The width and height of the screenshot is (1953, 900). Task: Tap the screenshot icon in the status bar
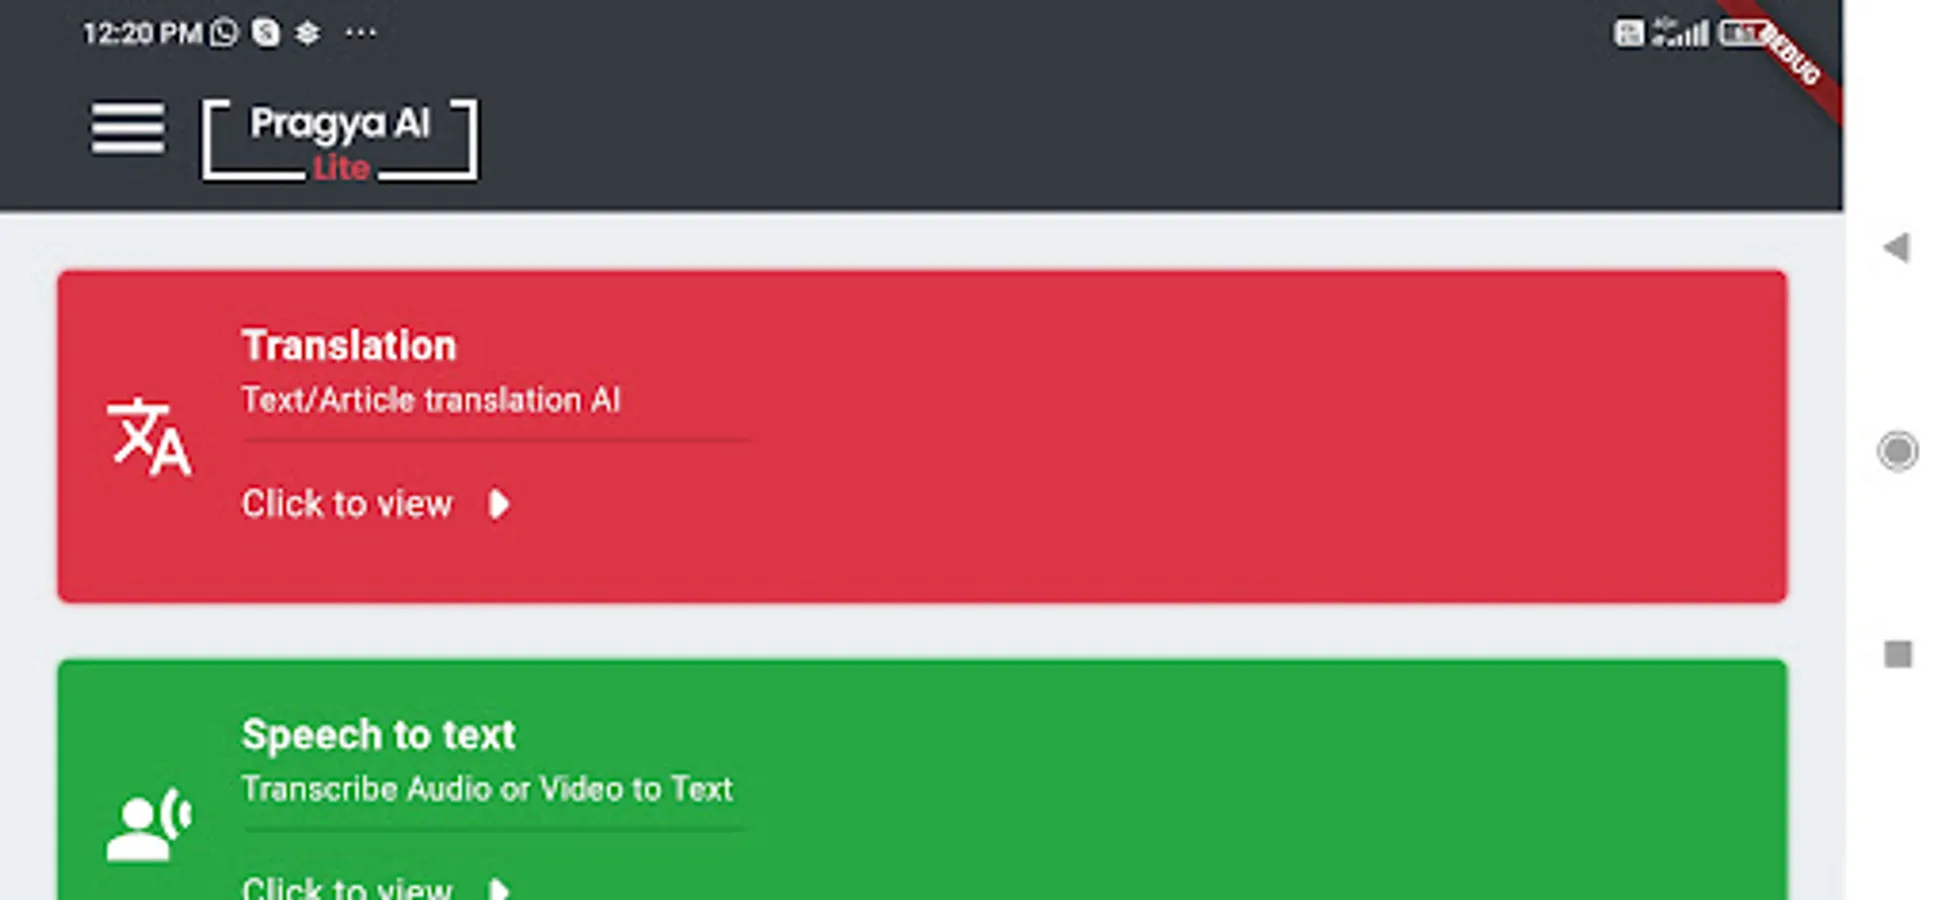coord(1630,32)
